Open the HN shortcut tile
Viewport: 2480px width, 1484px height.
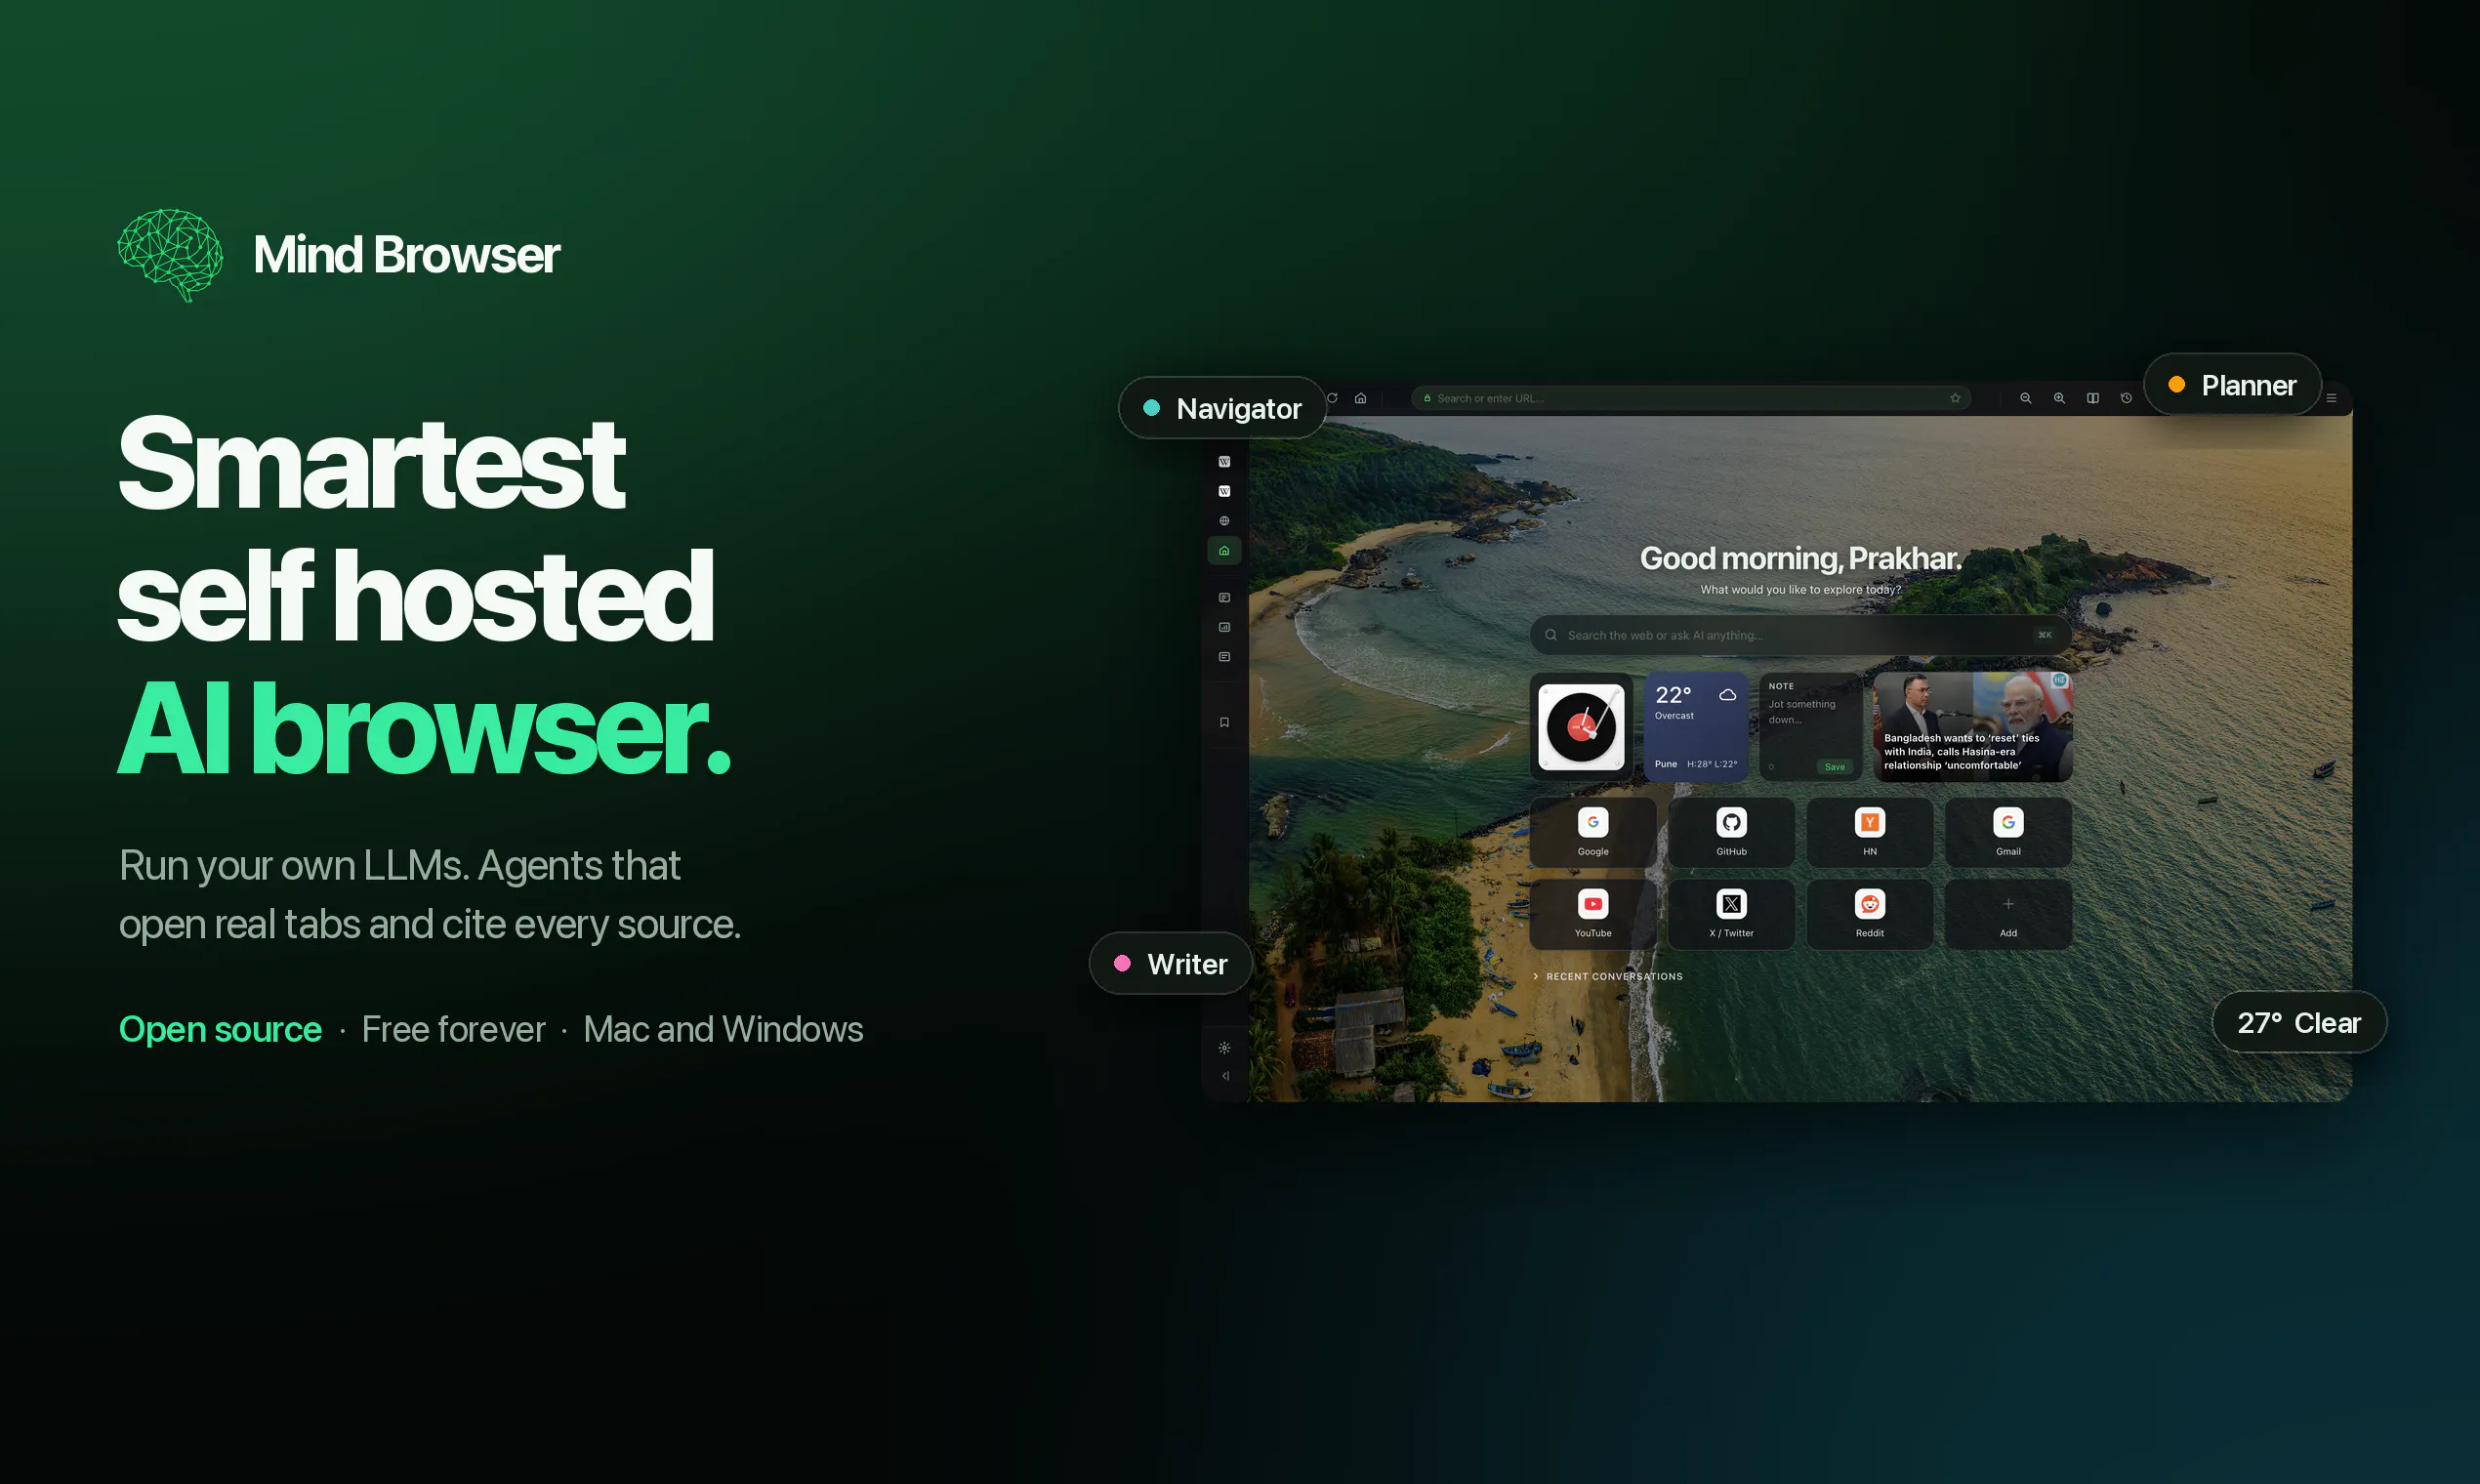(1870, 832)
